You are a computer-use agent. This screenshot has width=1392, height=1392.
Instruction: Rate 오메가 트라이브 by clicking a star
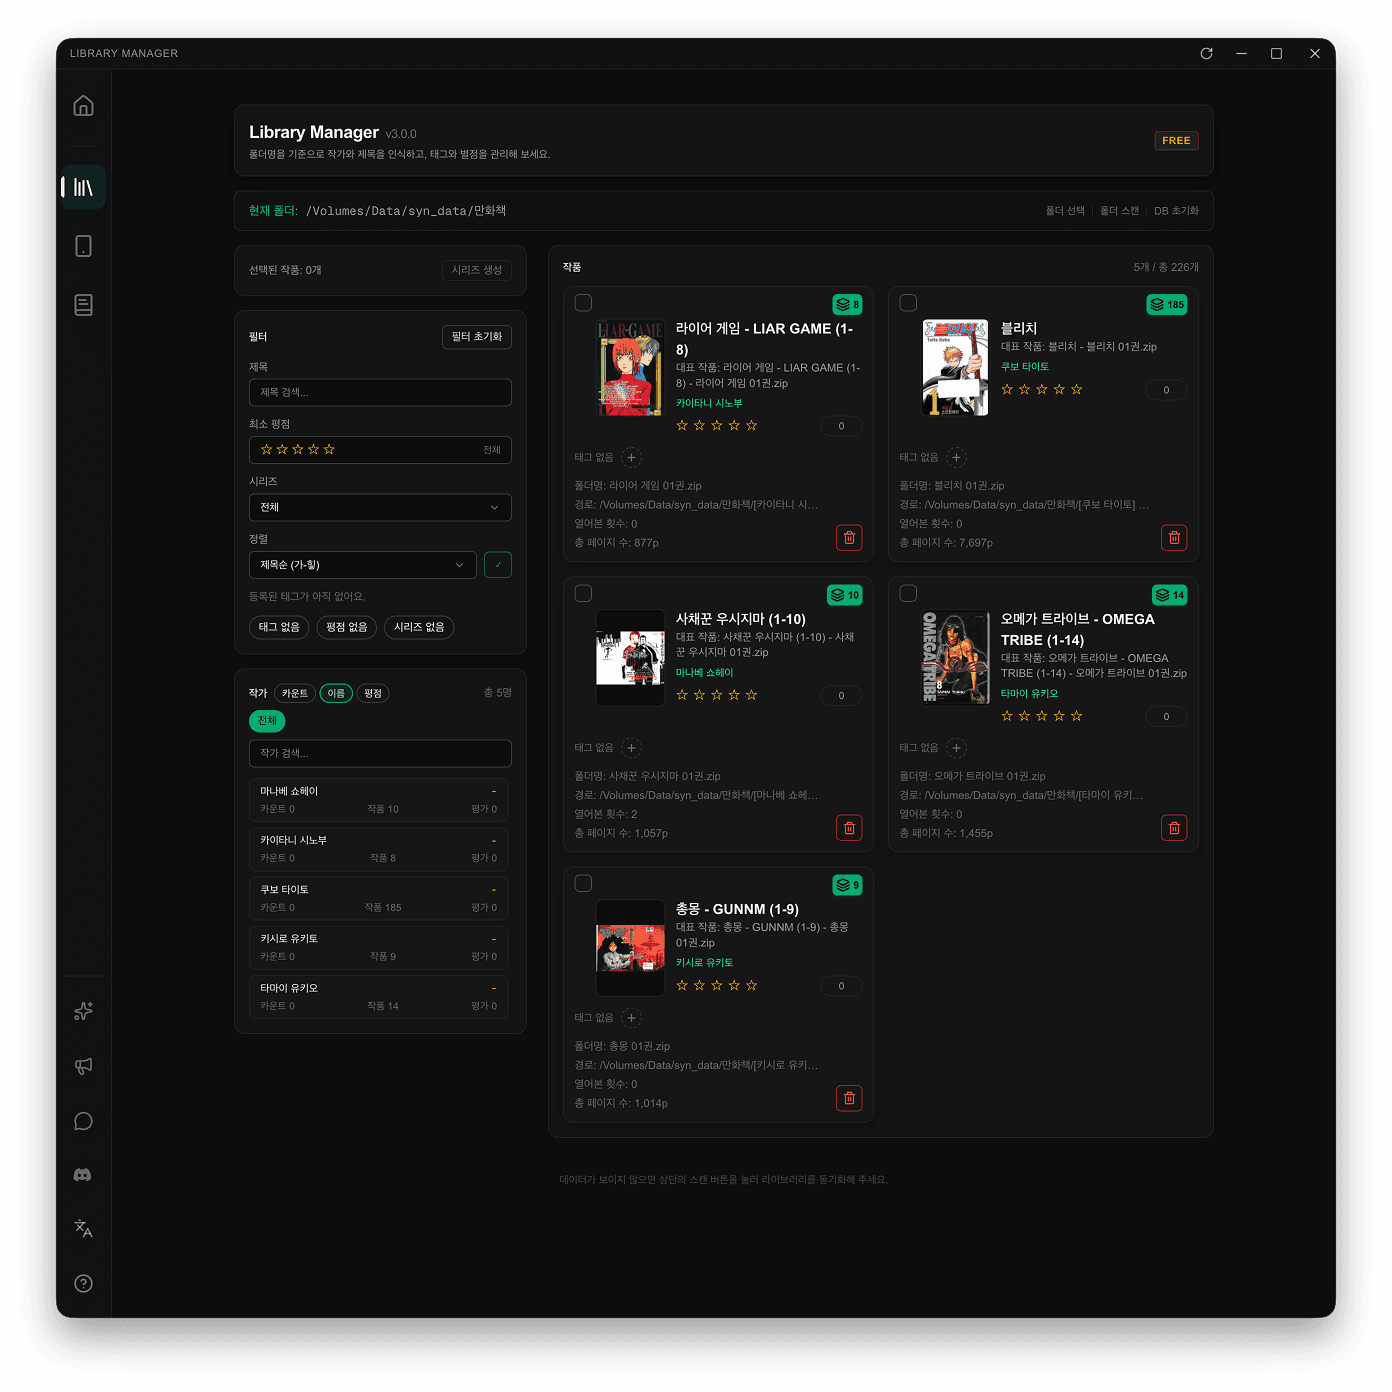click(x=1041, y=716)
